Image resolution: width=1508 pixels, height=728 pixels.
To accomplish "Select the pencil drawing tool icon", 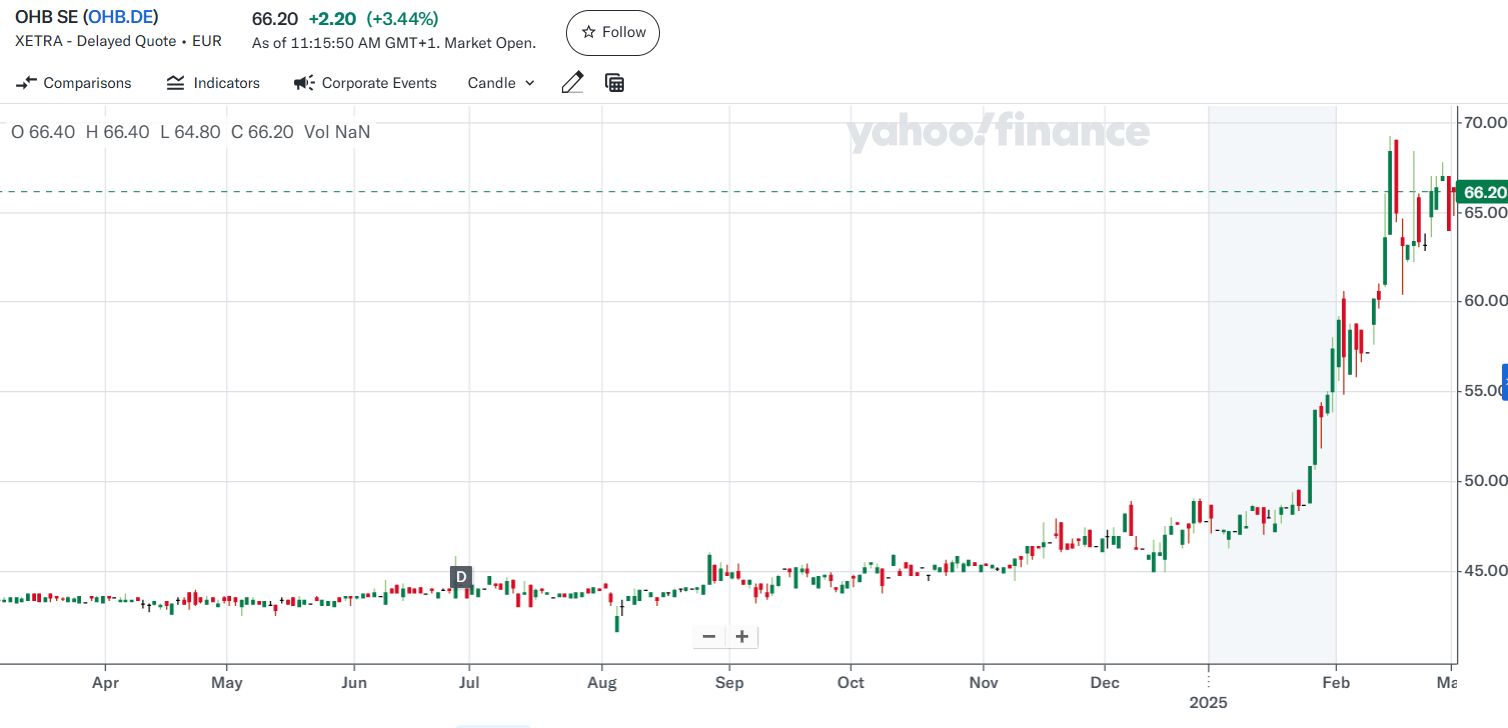I will [x=572, y=83].
